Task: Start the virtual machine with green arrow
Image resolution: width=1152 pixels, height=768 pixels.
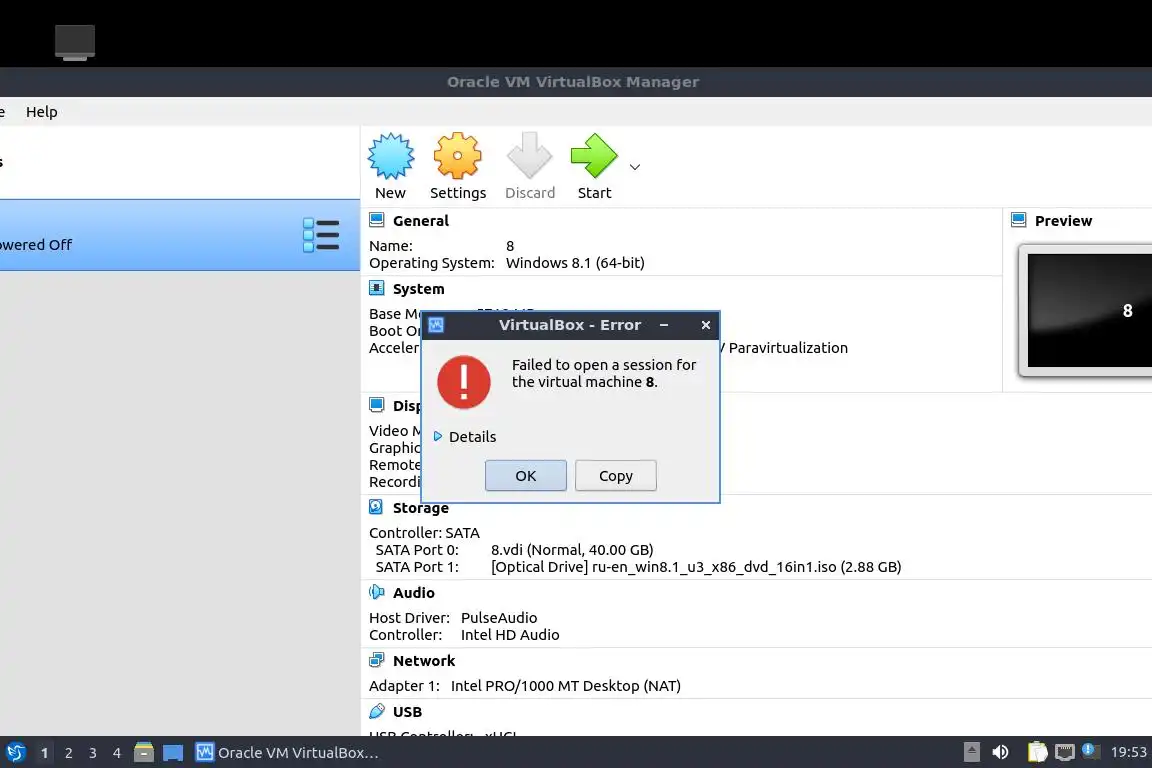Action: click(594, 156)
